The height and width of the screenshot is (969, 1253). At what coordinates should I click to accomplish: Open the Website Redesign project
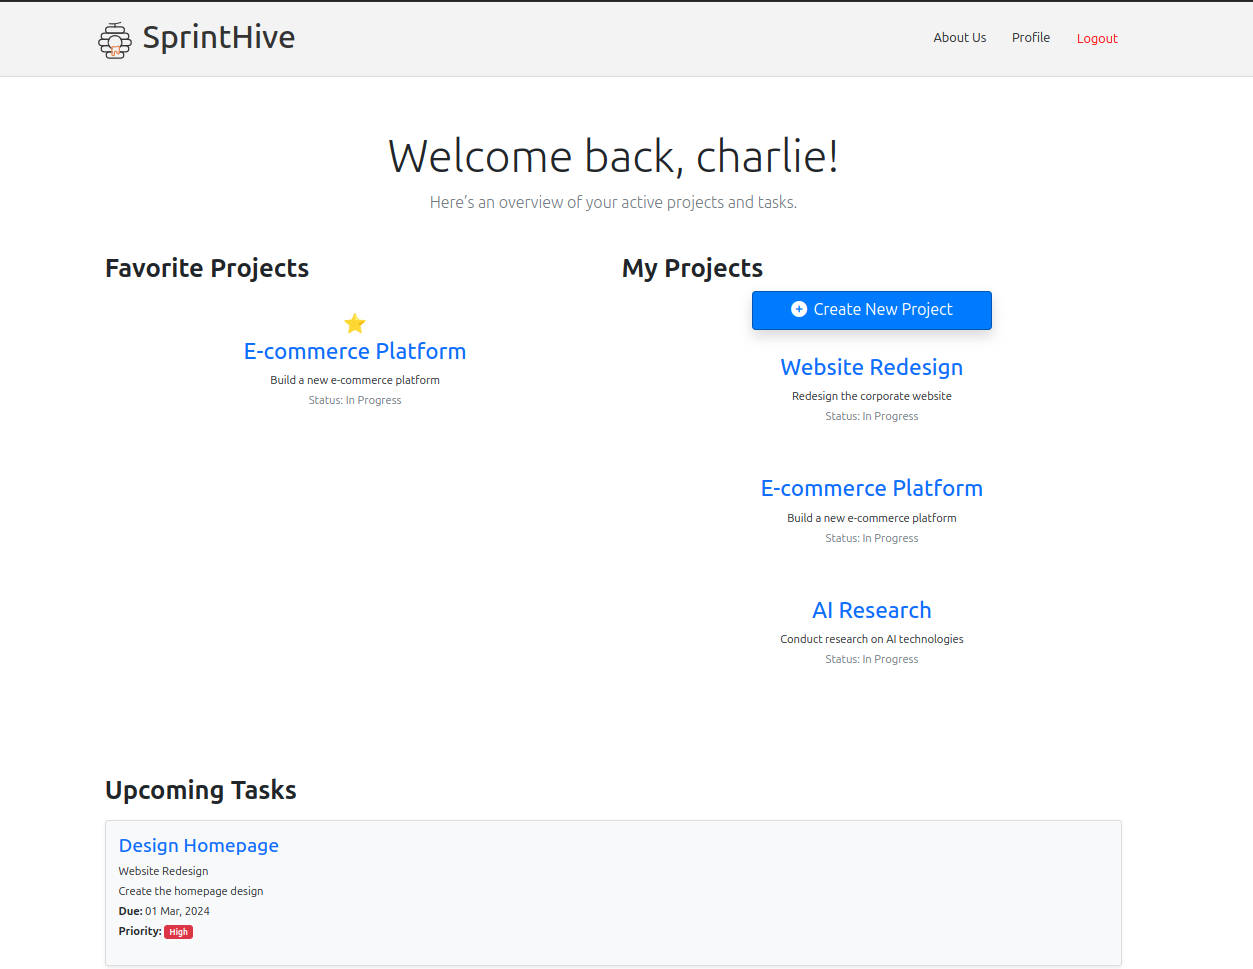(x=871, y=367)
